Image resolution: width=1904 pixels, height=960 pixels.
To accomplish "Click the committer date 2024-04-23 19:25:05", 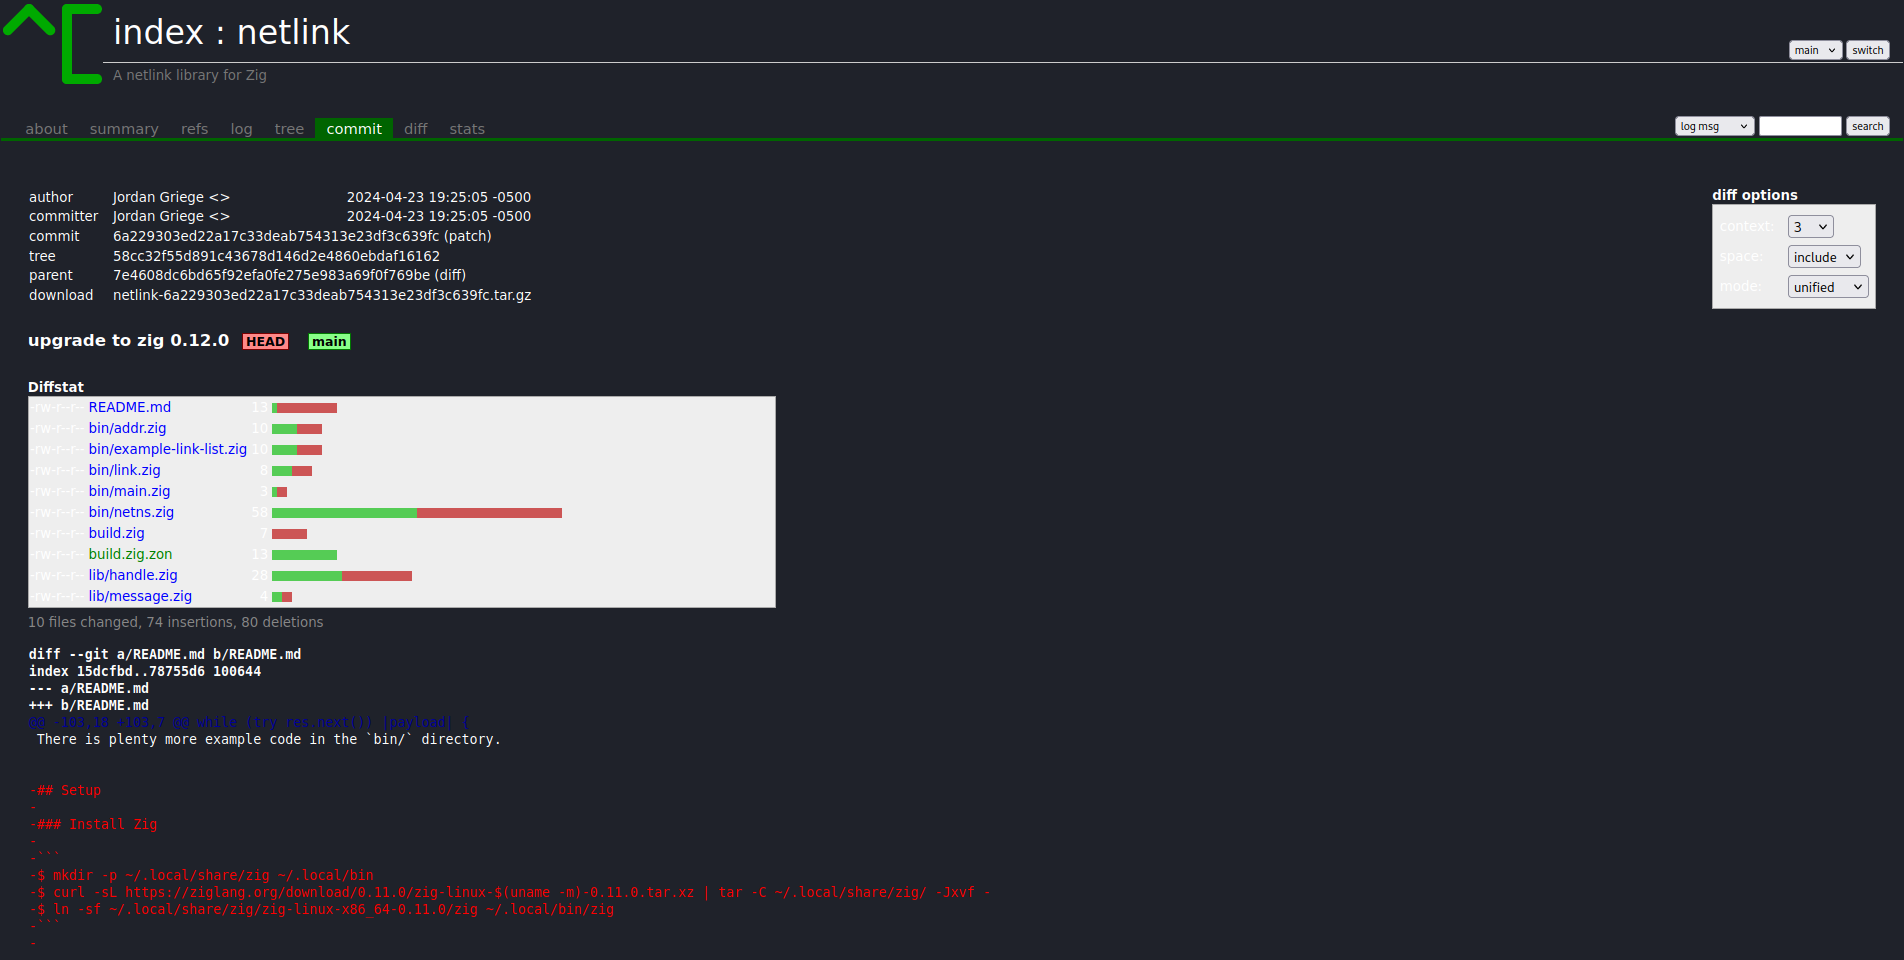I will click(439, 216).
